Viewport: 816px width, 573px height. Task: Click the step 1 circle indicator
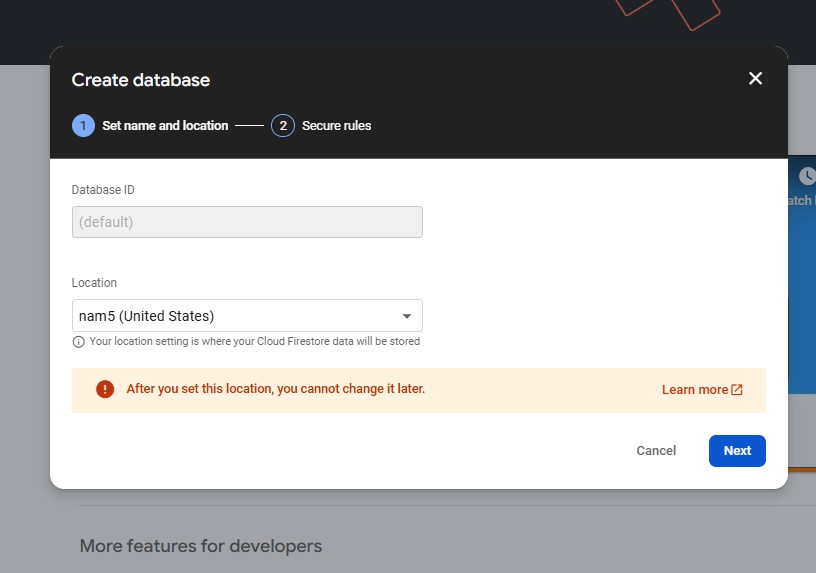pos(83,125)
